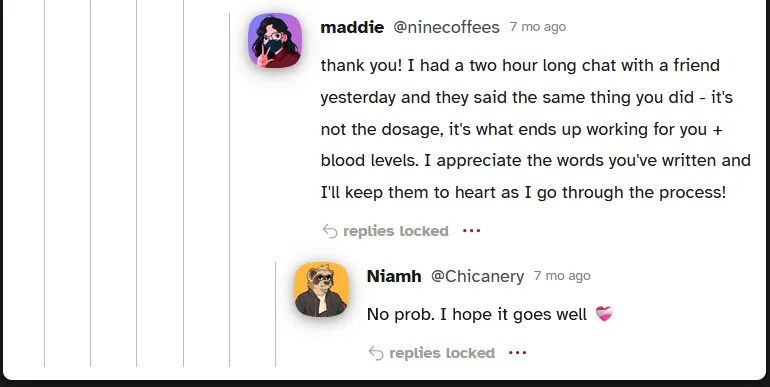This screenshot has width=770, height=387.
Task: Open three-dot menu on maddie's comment
Action: (471, 230)
